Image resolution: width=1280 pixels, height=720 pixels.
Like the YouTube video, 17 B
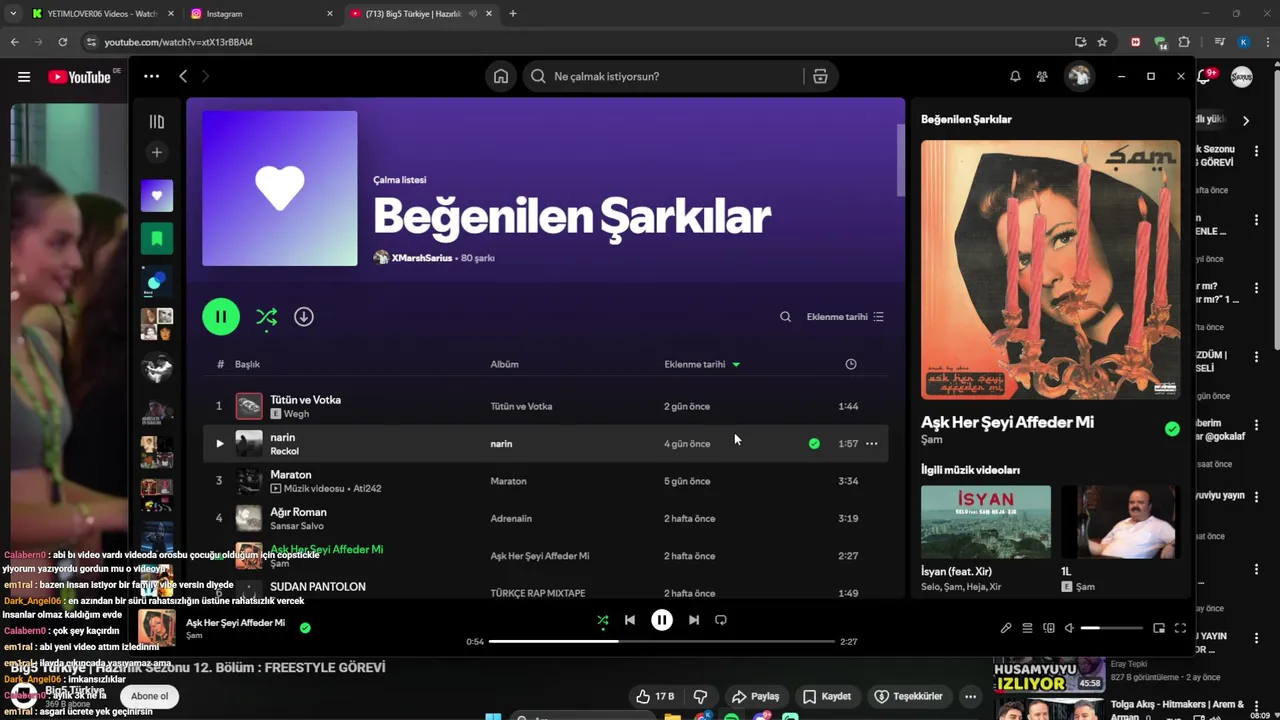click(656, 696)
